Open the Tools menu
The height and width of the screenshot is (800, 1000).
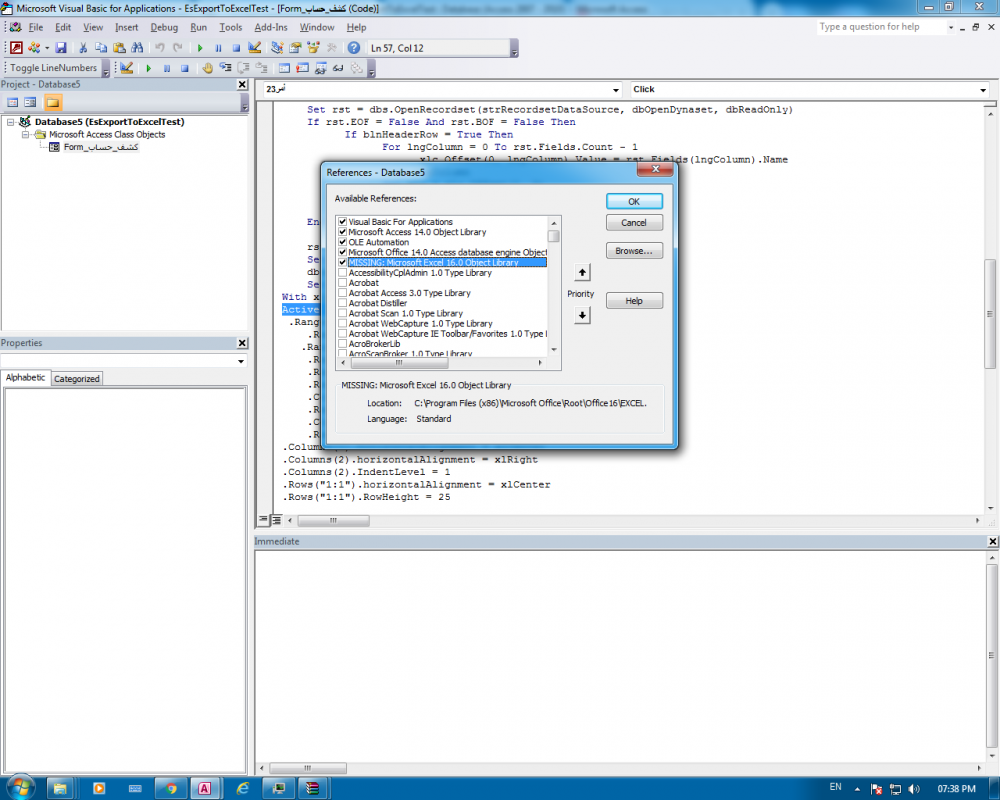click(x=230, y=27)
